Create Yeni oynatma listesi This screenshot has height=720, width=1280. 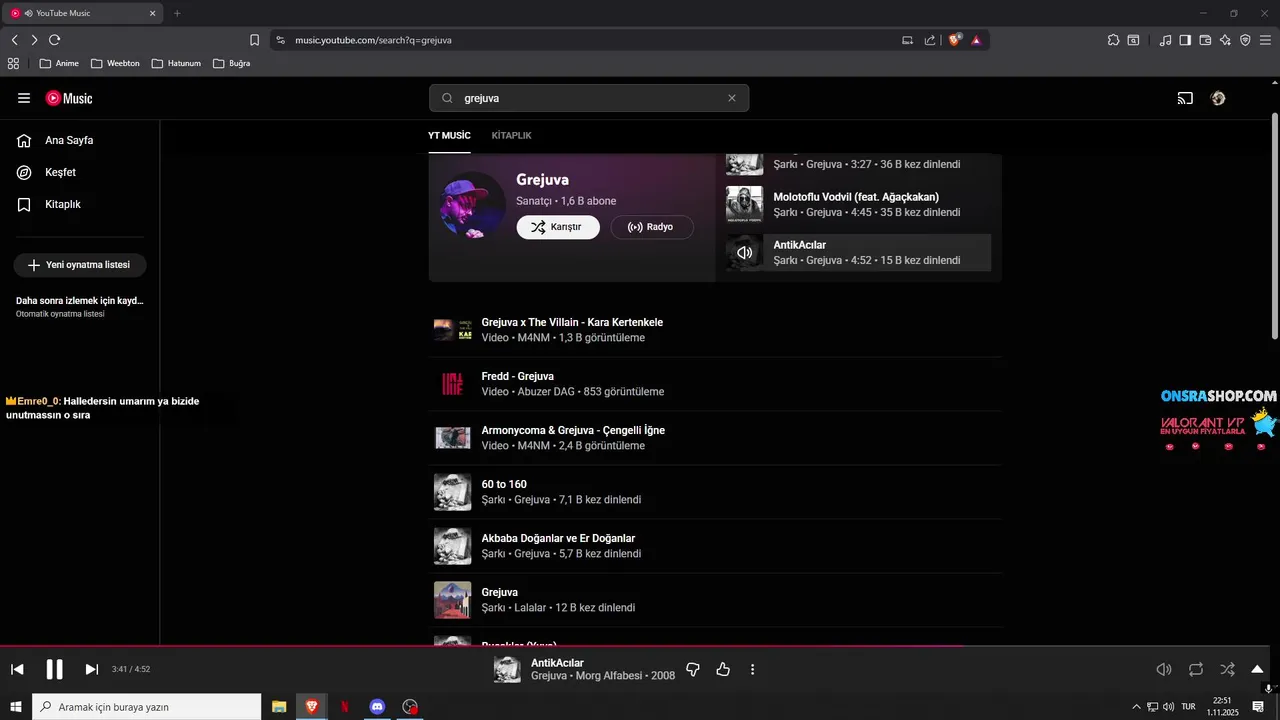(x=80, y=265)
